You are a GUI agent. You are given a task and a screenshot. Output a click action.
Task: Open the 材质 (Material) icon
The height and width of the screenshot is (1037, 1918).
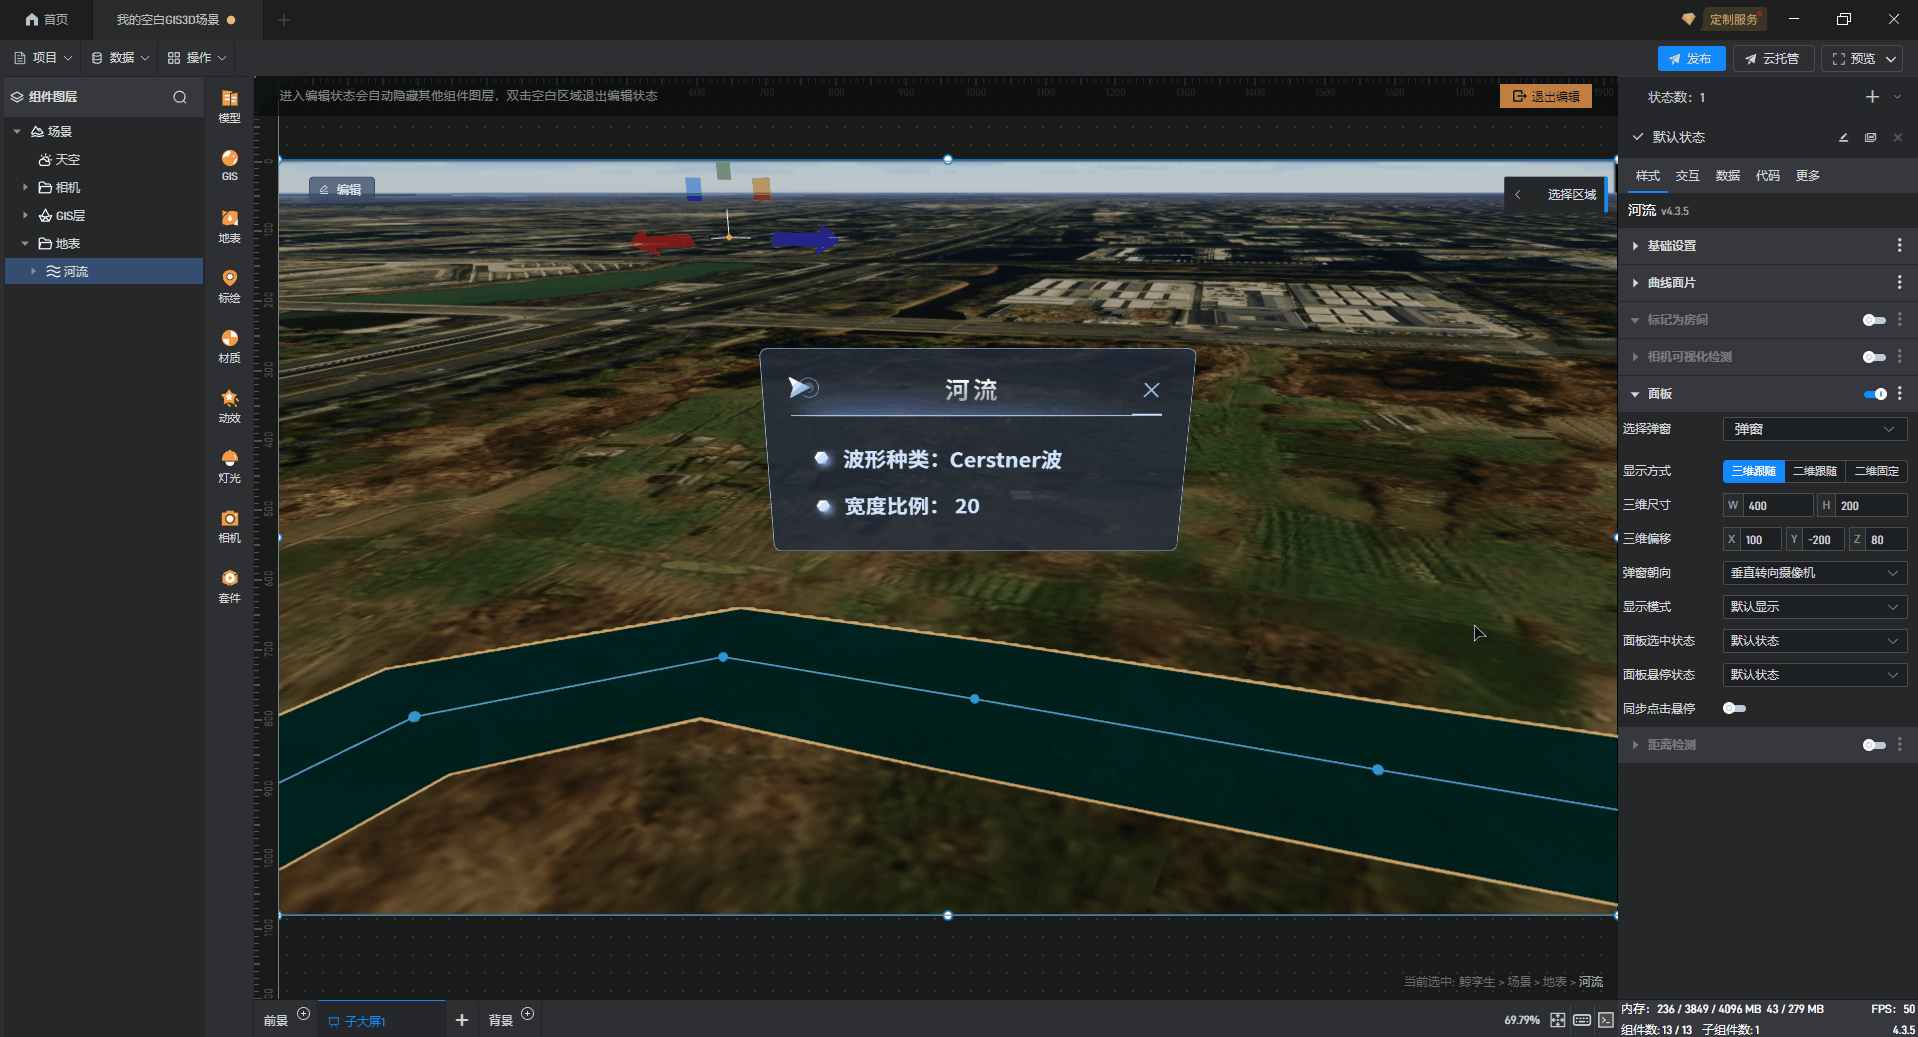(229, 345)
